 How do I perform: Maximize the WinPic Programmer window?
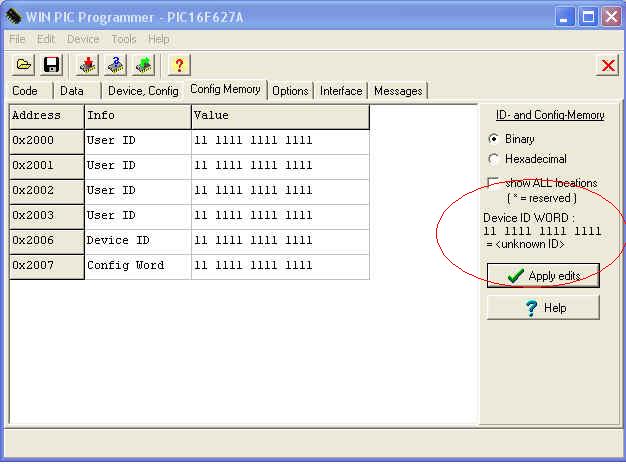(588, 17)
